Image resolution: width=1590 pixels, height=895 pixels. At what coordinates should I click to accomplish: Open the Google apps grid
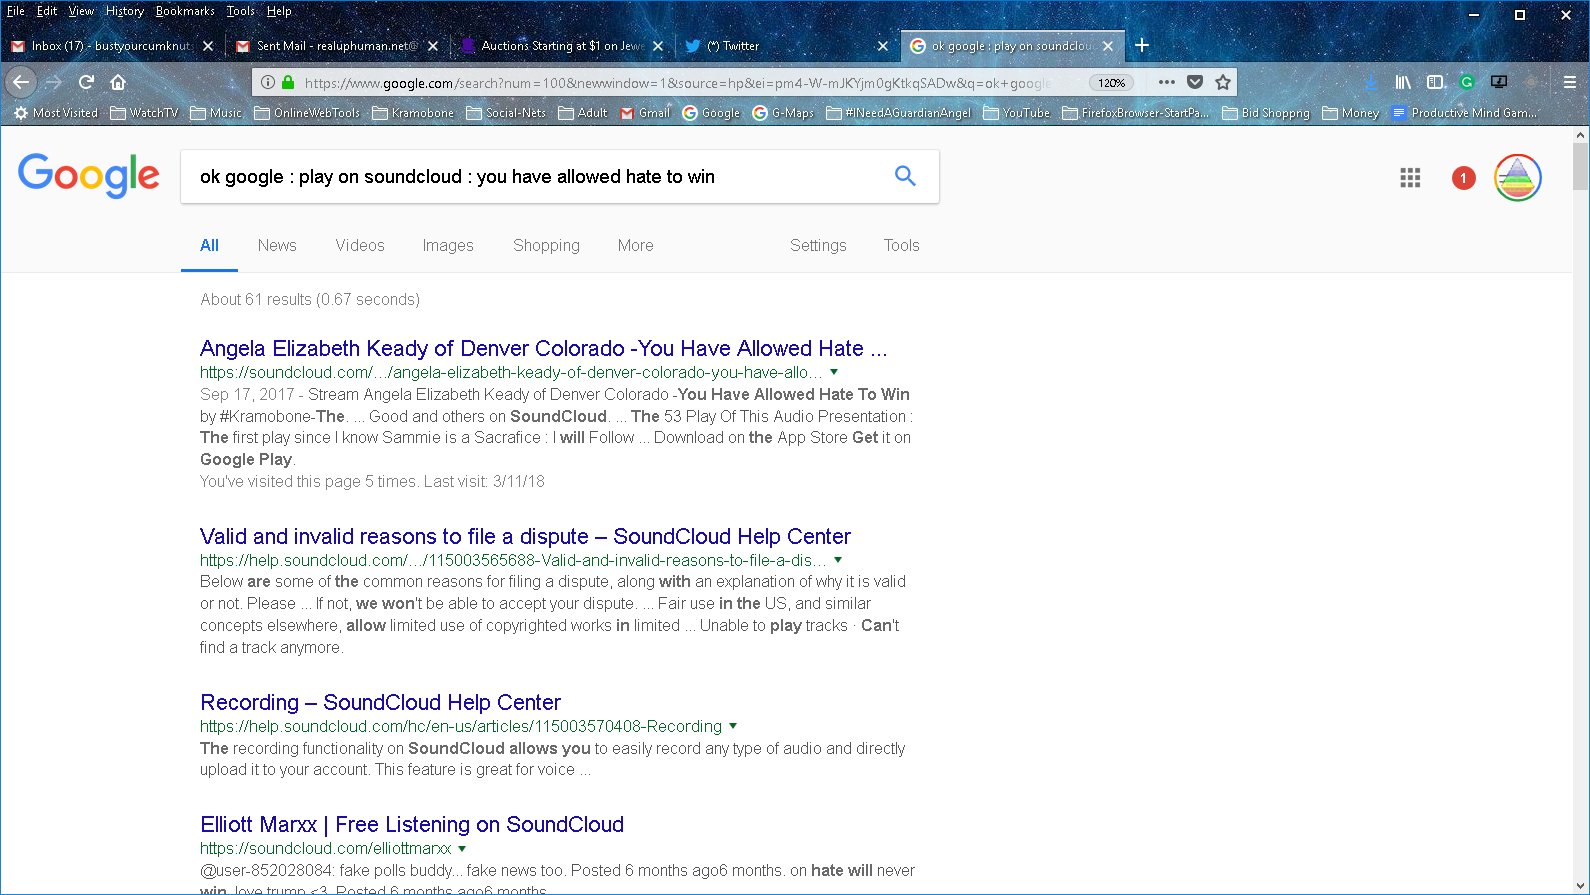(1410, 178)
